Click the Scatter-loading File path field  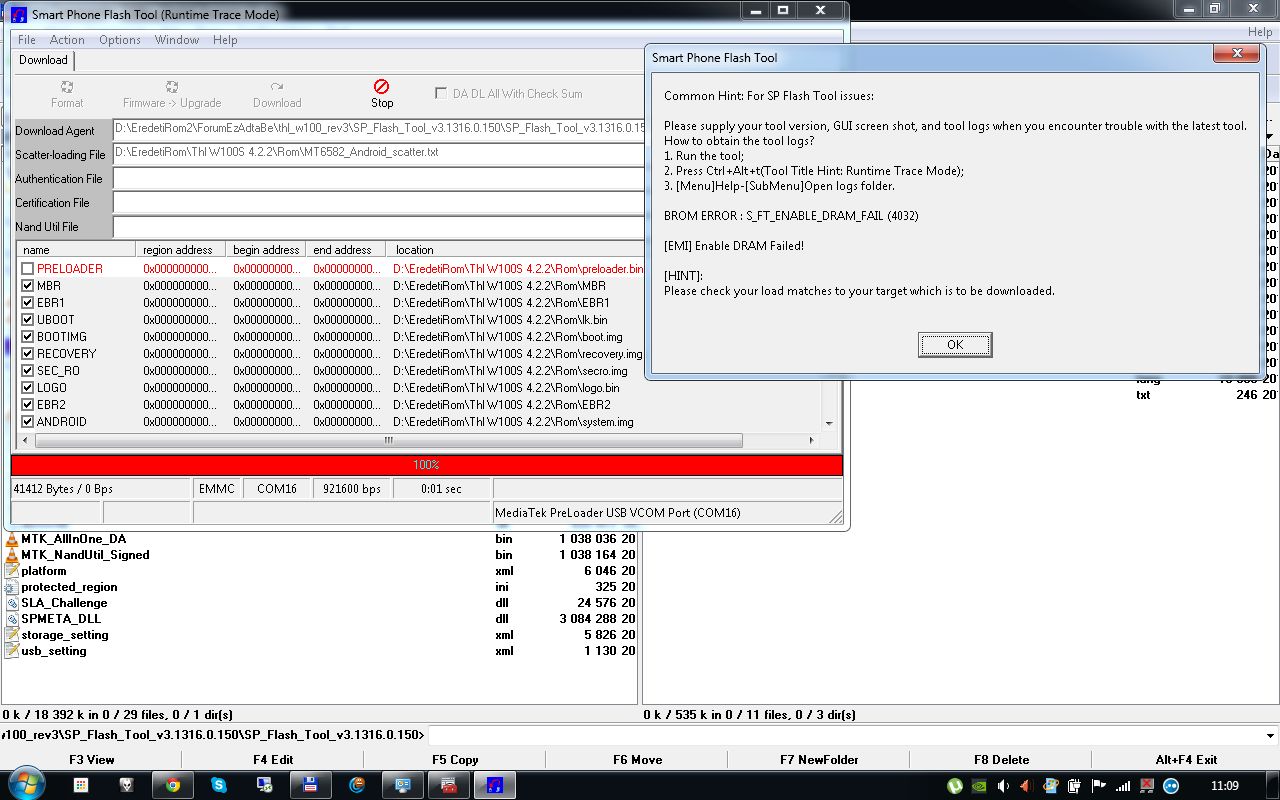tap(378, 154)
